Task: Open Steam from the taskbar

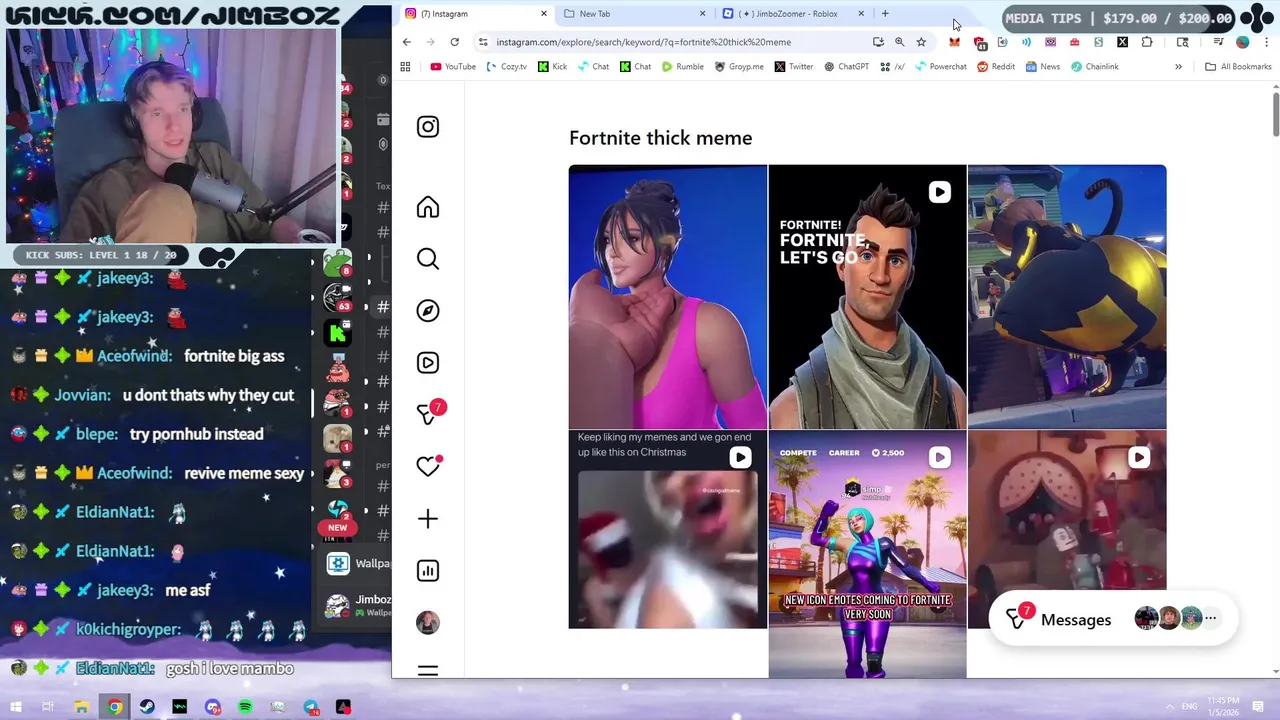Action: point(147,707)
